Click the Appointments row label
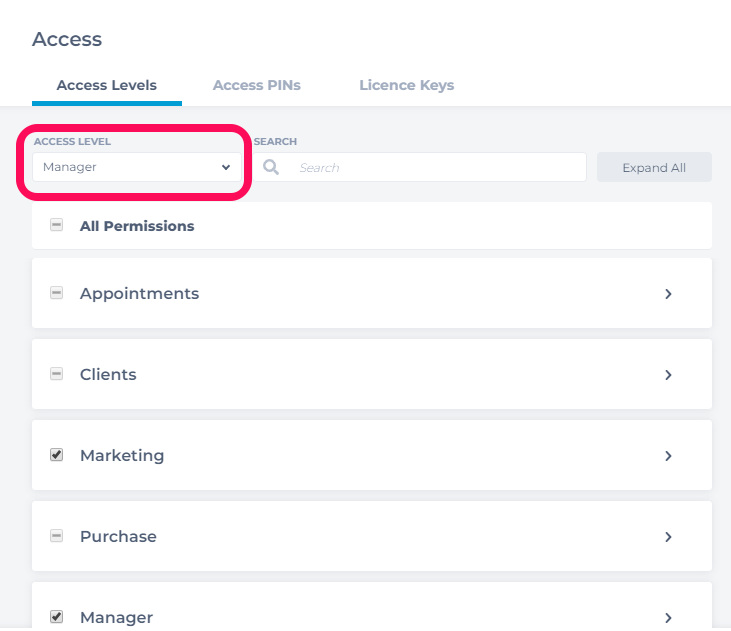The width and height of the screenshot is (731, 631). tap(139, 293)
